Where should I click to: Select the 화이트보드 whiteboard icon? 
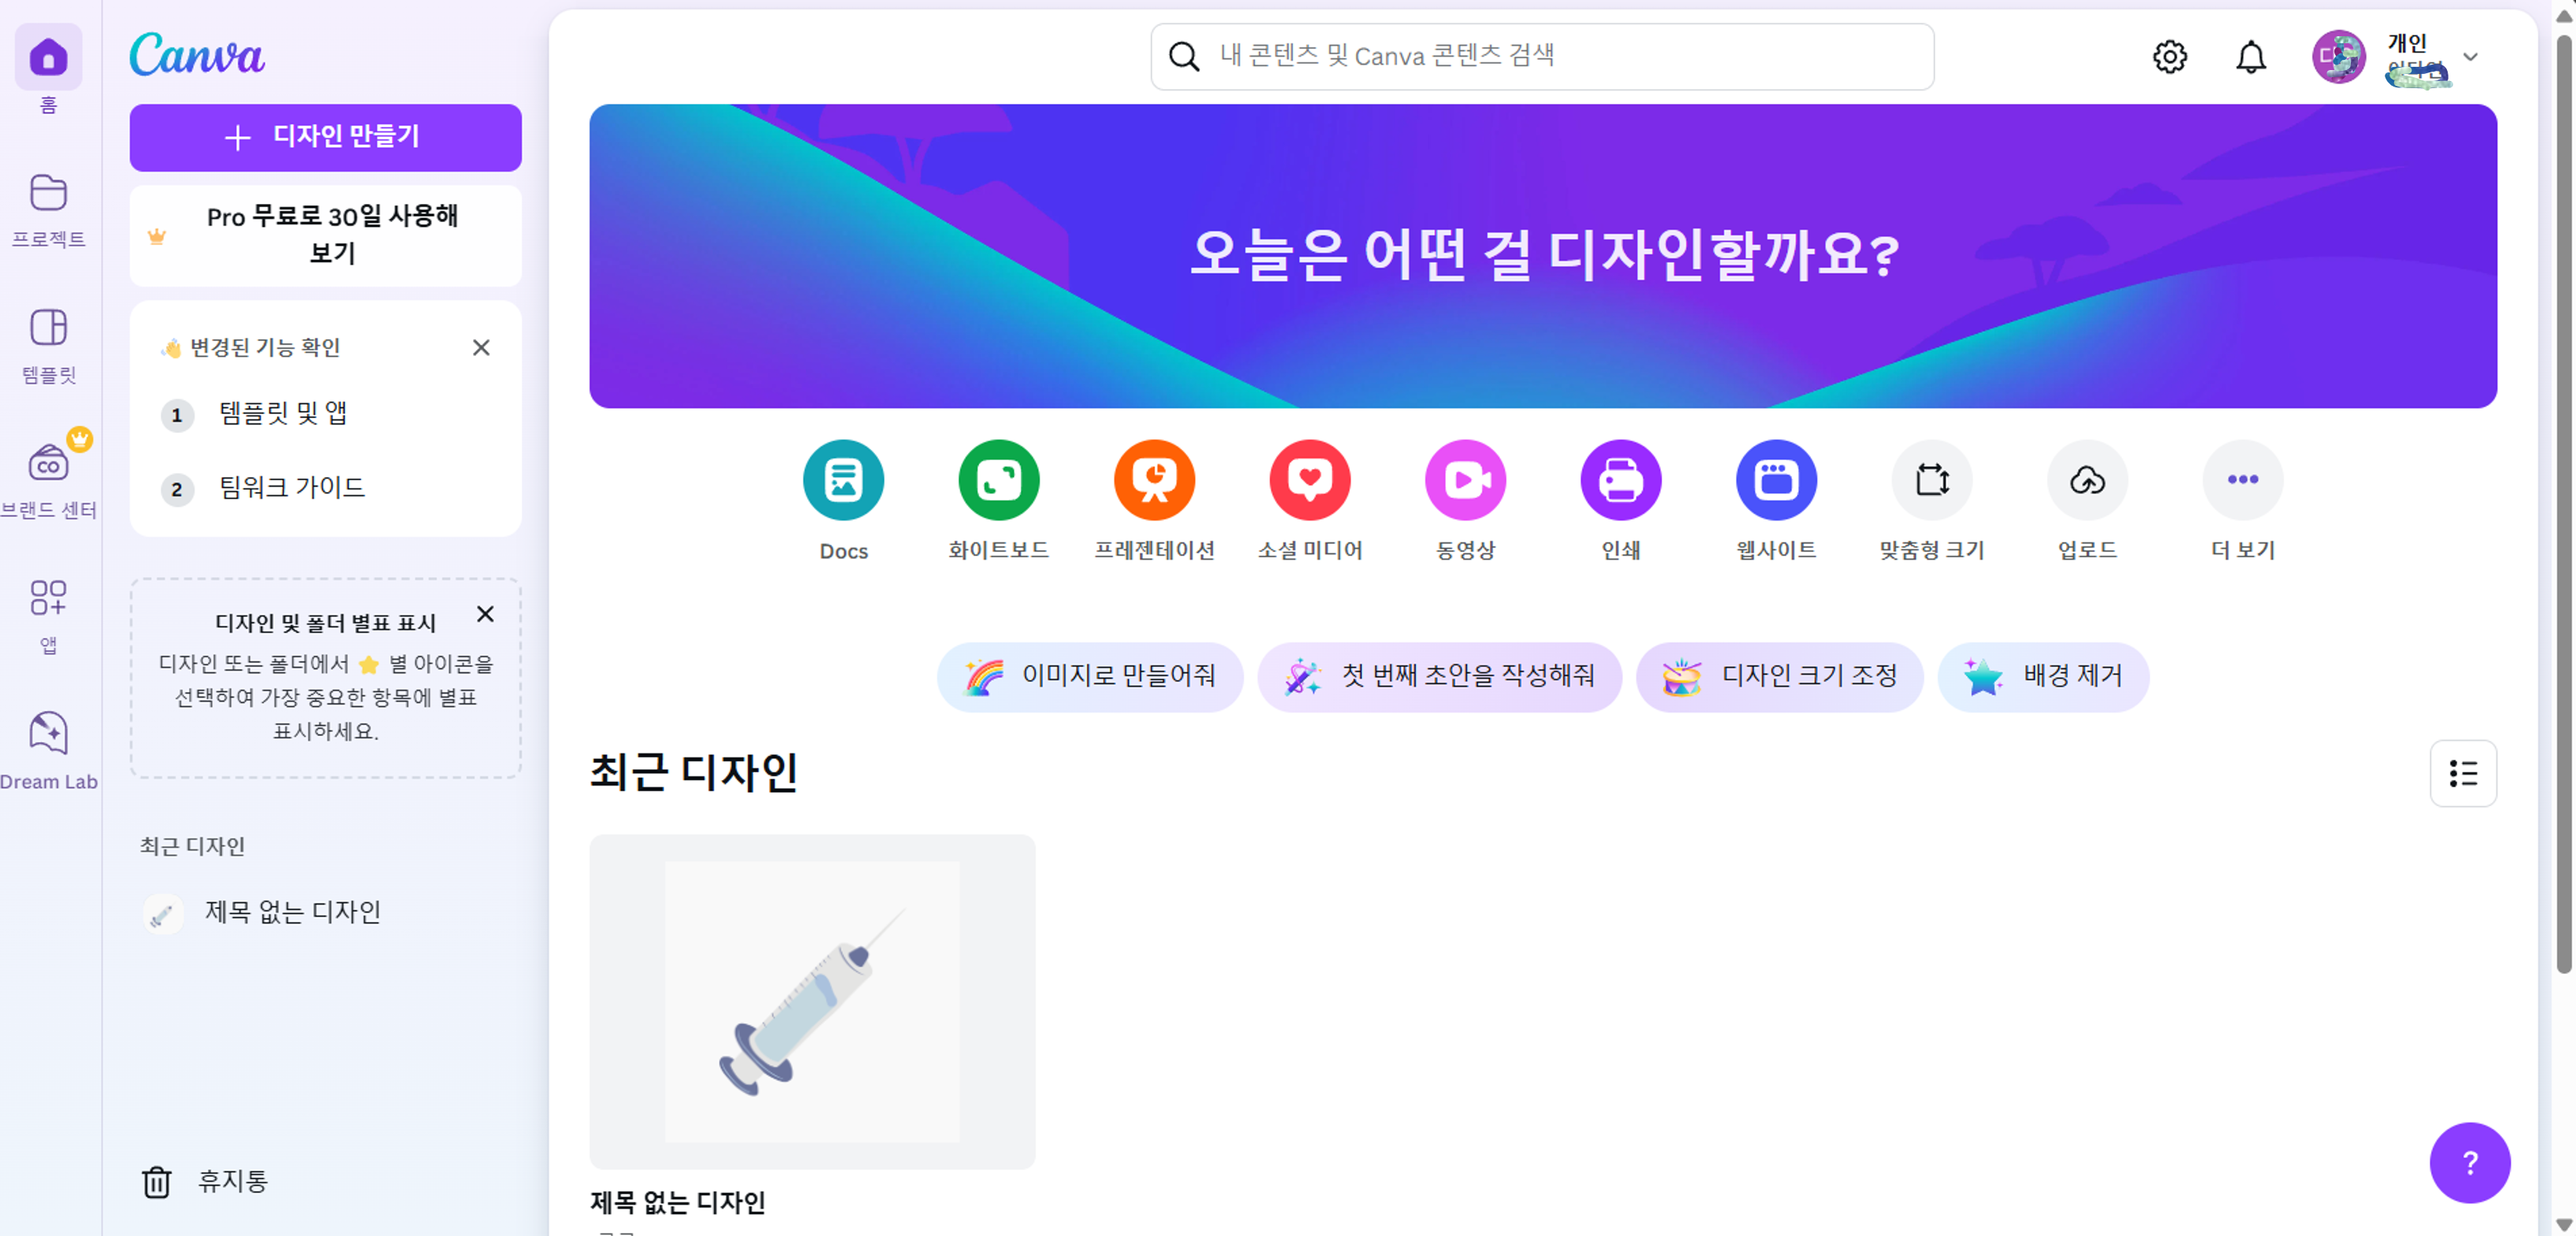click(x=998, y=480)
